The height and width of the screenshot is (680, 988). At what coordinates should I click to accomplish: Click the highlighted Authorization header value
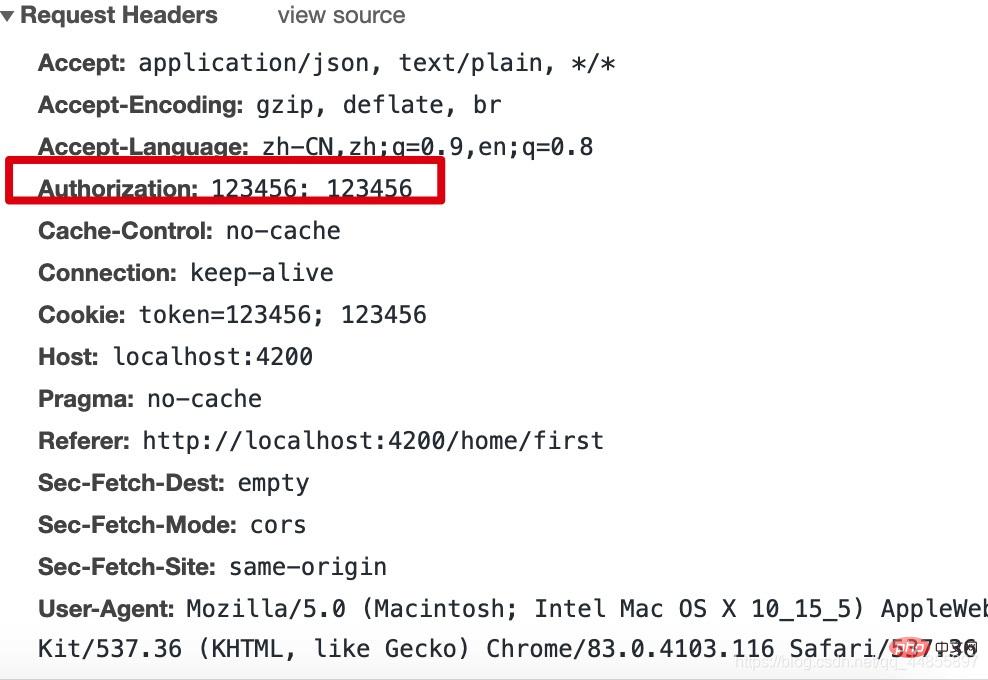[311, 188]
